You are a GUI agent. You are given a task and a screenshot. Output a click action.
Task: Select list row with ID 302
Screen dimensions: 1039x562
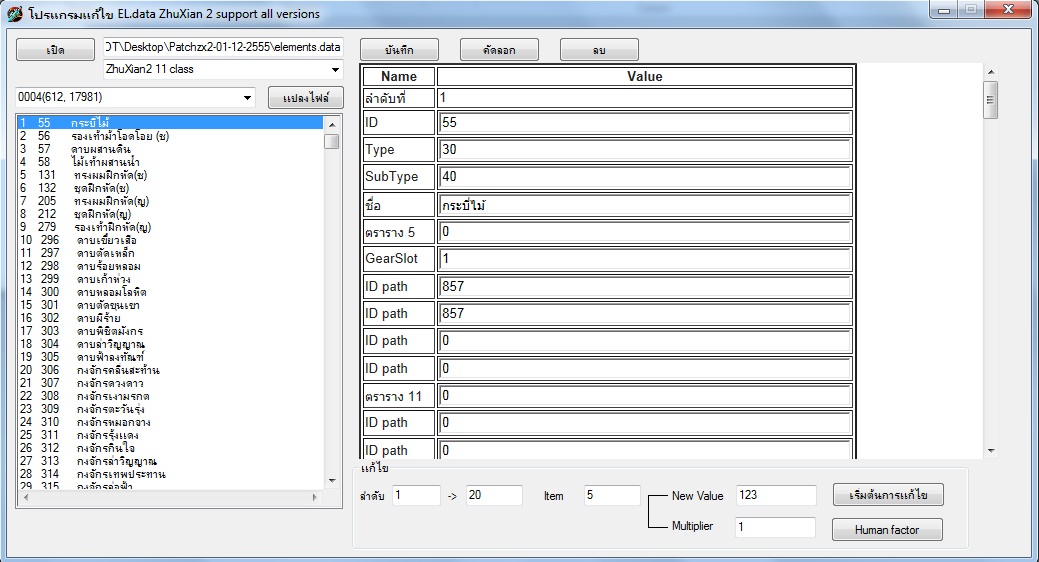coord(170,318)
